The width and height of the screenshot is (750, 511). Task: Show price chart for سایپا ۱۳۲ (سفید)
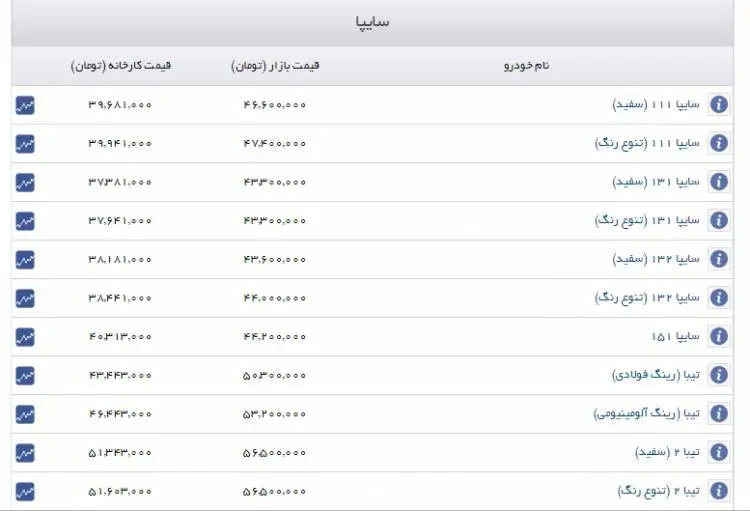tap(25, 260)
